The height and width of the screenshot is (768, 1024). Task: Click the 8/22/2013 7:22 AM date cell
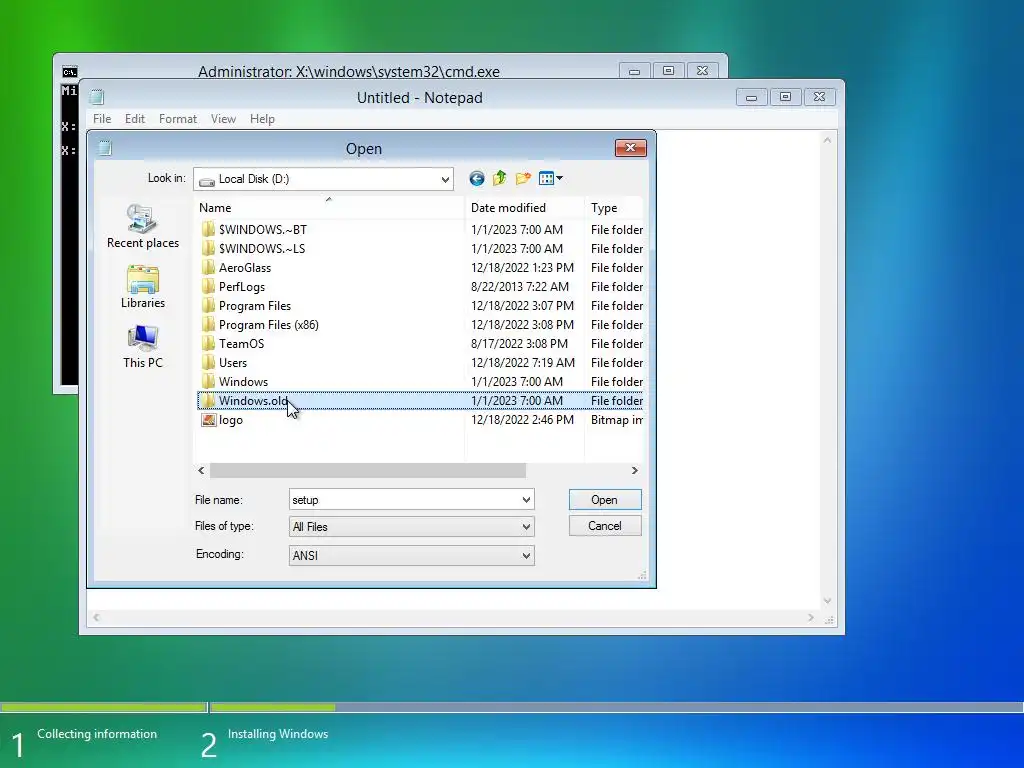click(520, 287)
